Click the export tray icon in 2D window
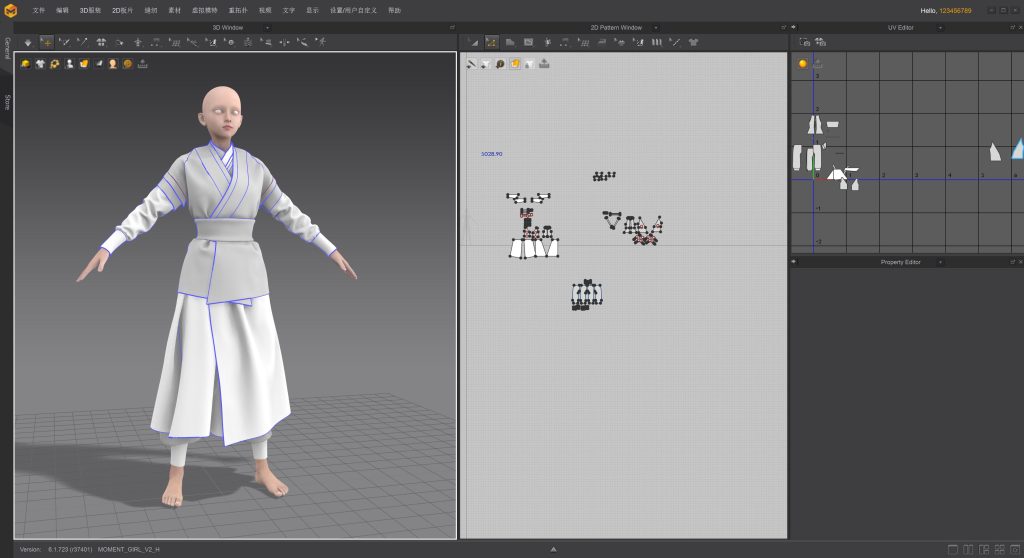The width and height of the screenshot is (1024, 558). point(544,63)
